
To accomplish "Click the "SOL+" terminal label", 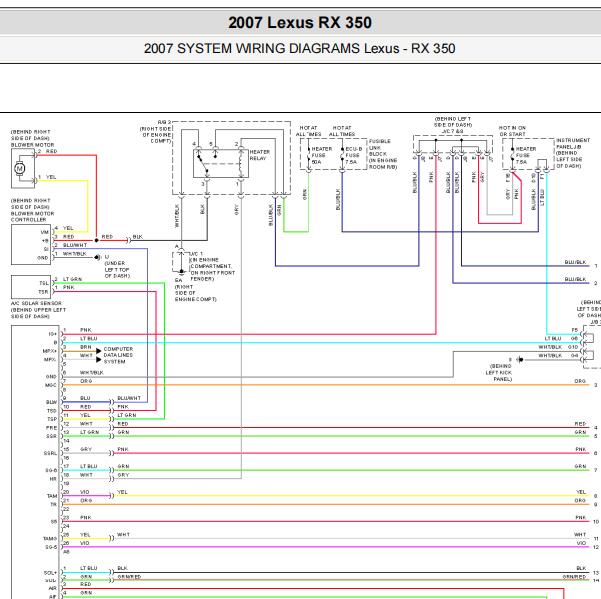I will [x=50, y=573].
